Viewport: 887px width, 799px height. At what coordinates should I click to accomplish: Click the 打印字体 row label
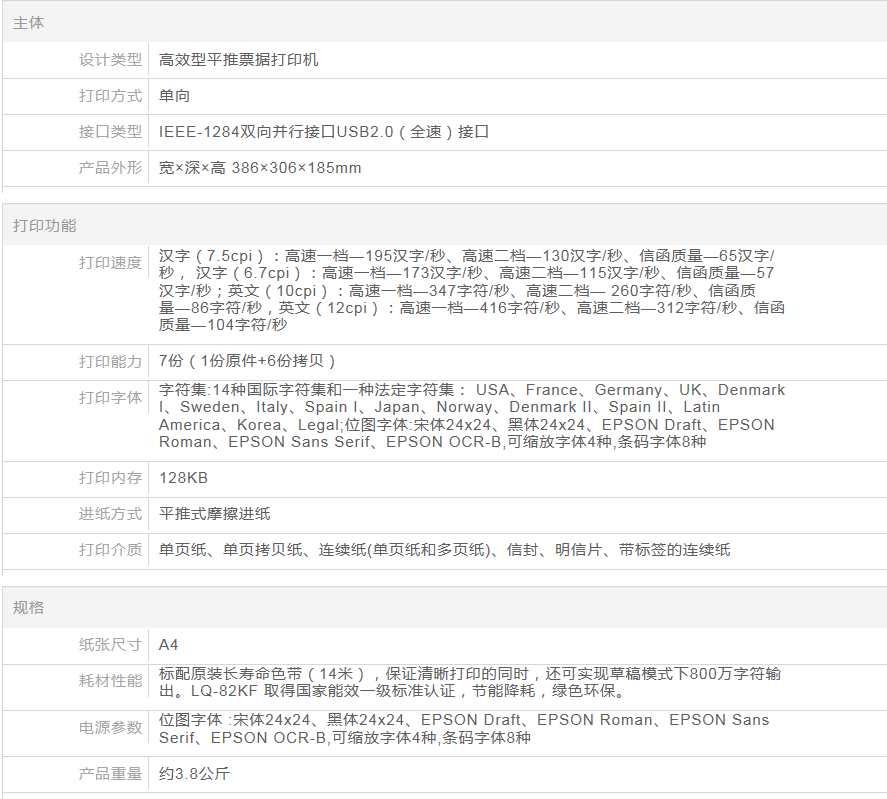[x=110, y=398]
